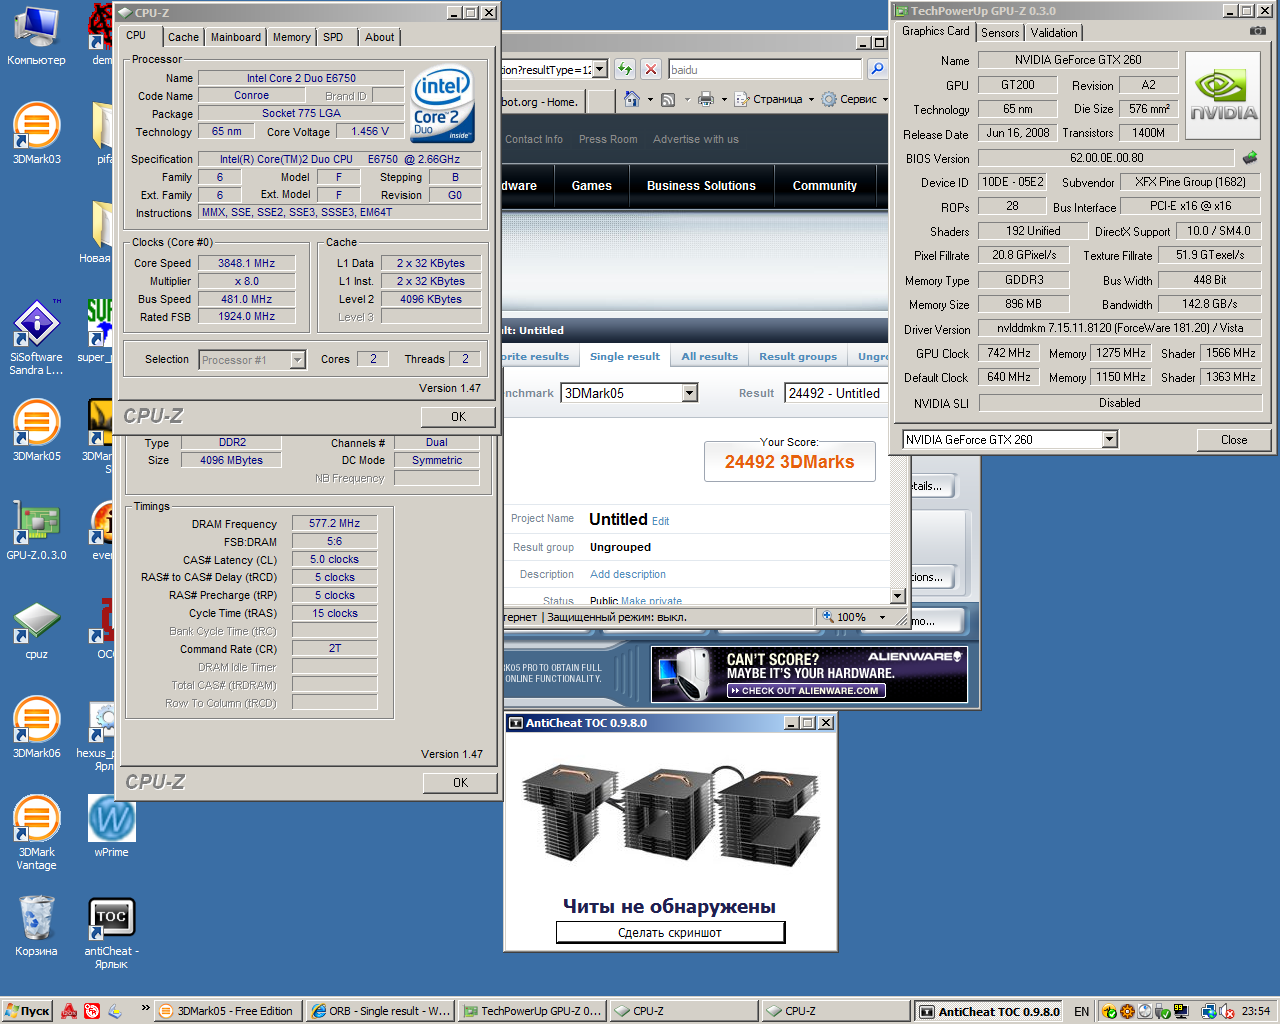Click the EN language indicator in taskbar
Screen dimensions: 1280x1024
point(1081,1011)
